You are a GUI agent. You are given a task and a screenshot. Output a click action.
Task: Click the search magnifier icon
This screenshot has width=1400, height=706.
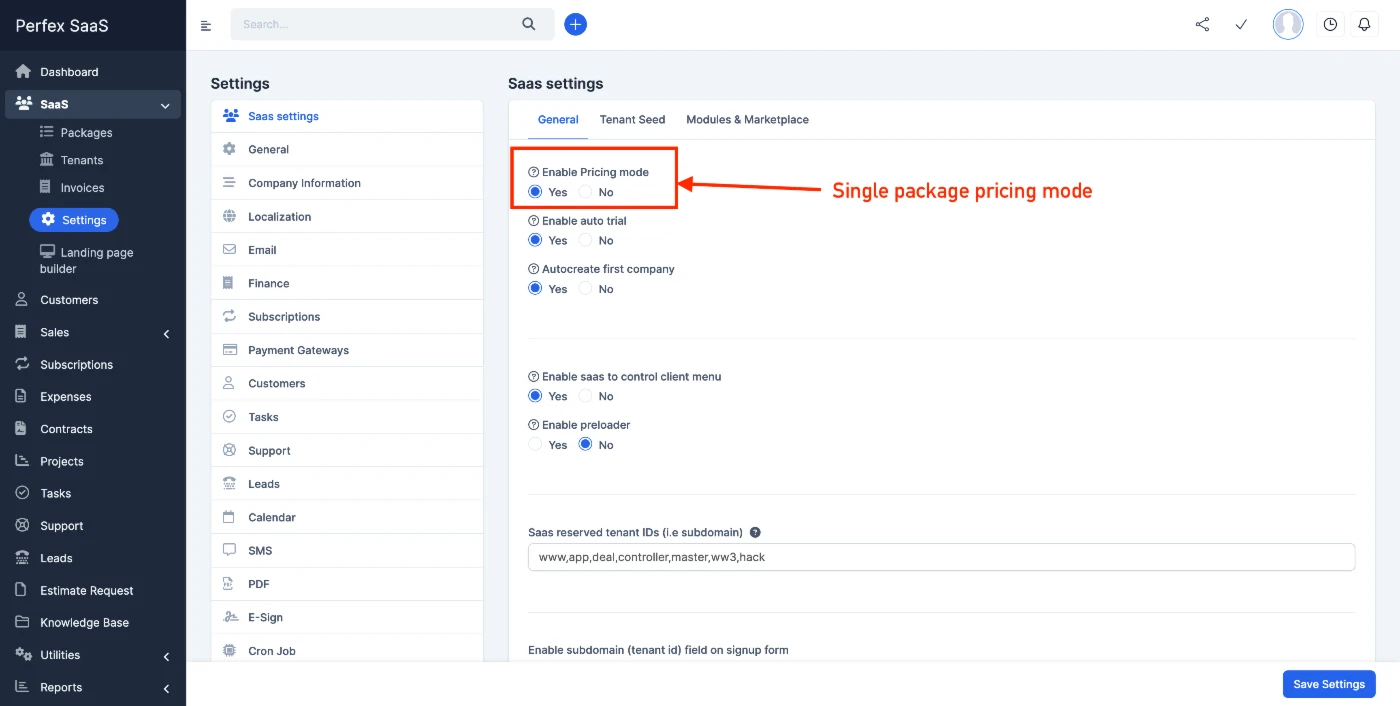pos(529,24)
